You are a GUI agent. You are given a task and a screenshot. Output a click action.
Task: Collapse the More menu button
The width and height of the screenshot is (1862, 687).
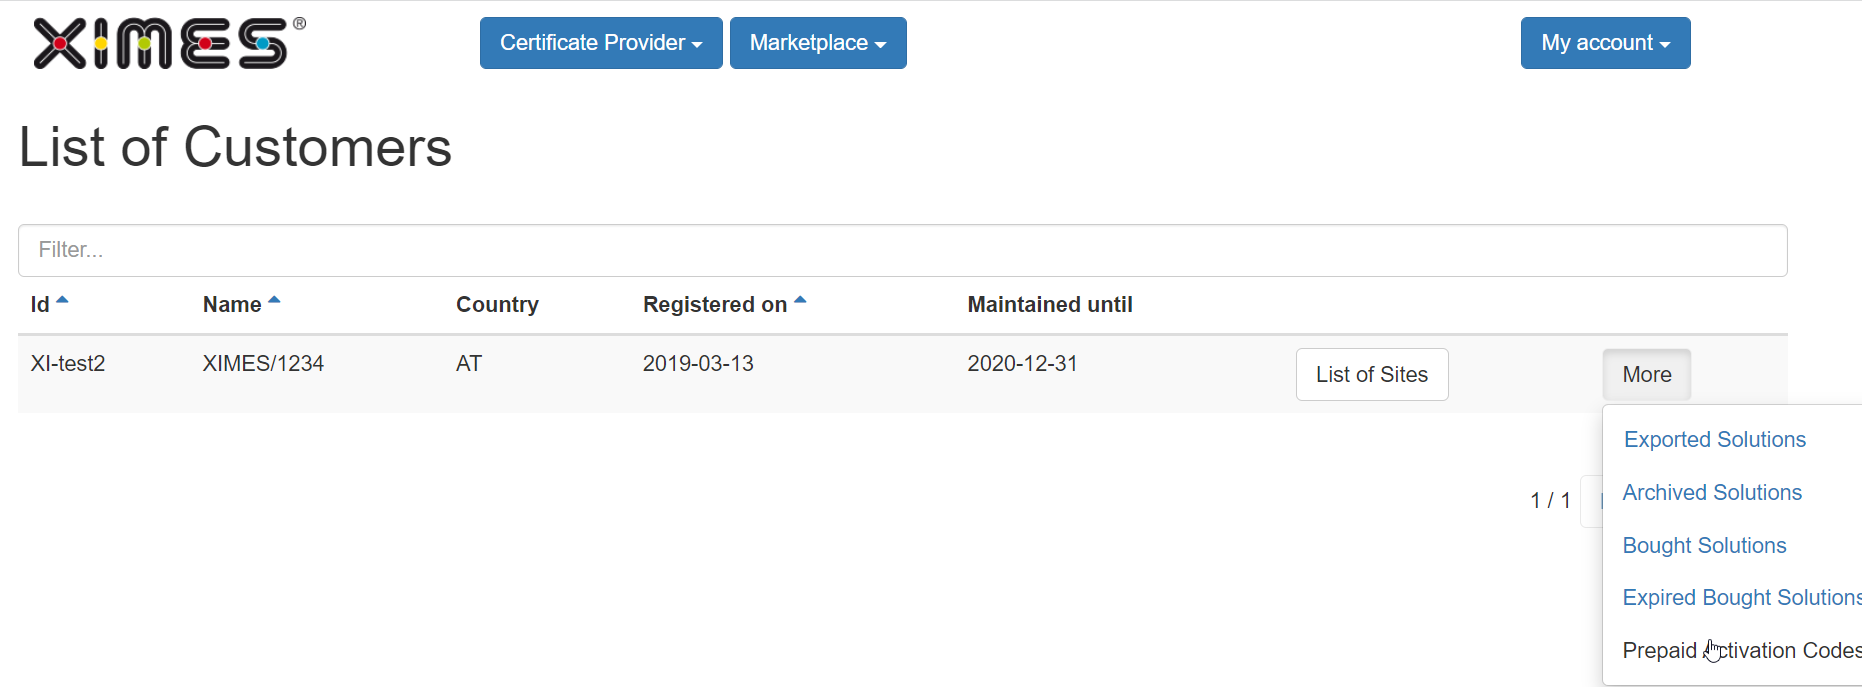[x=1647, y=375]
